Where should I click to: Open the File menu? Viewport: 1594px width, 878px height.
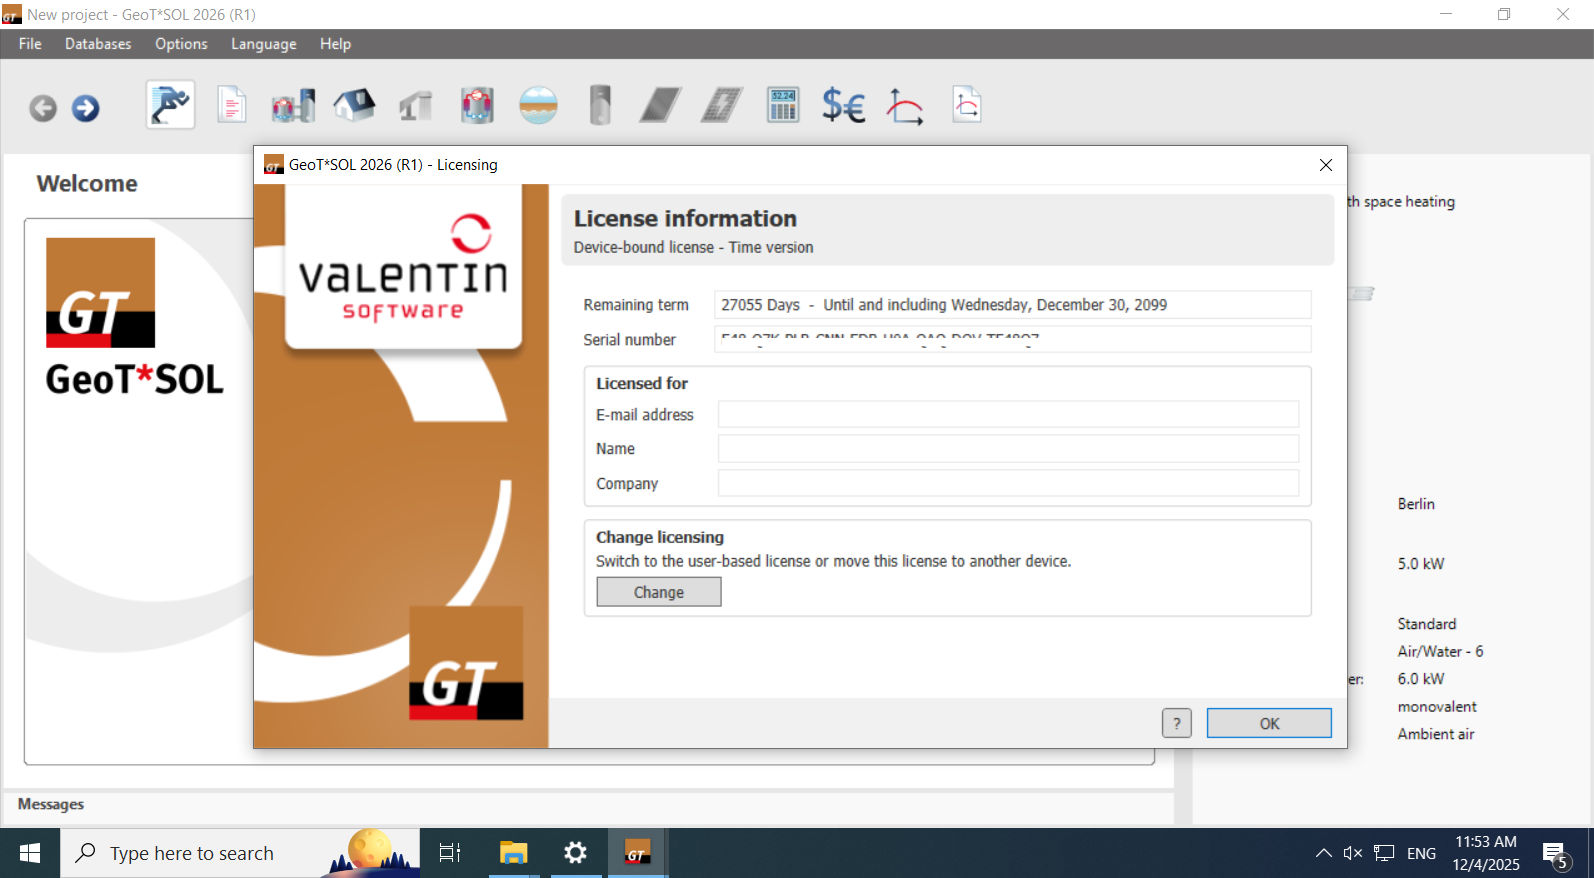pos(30,44)
